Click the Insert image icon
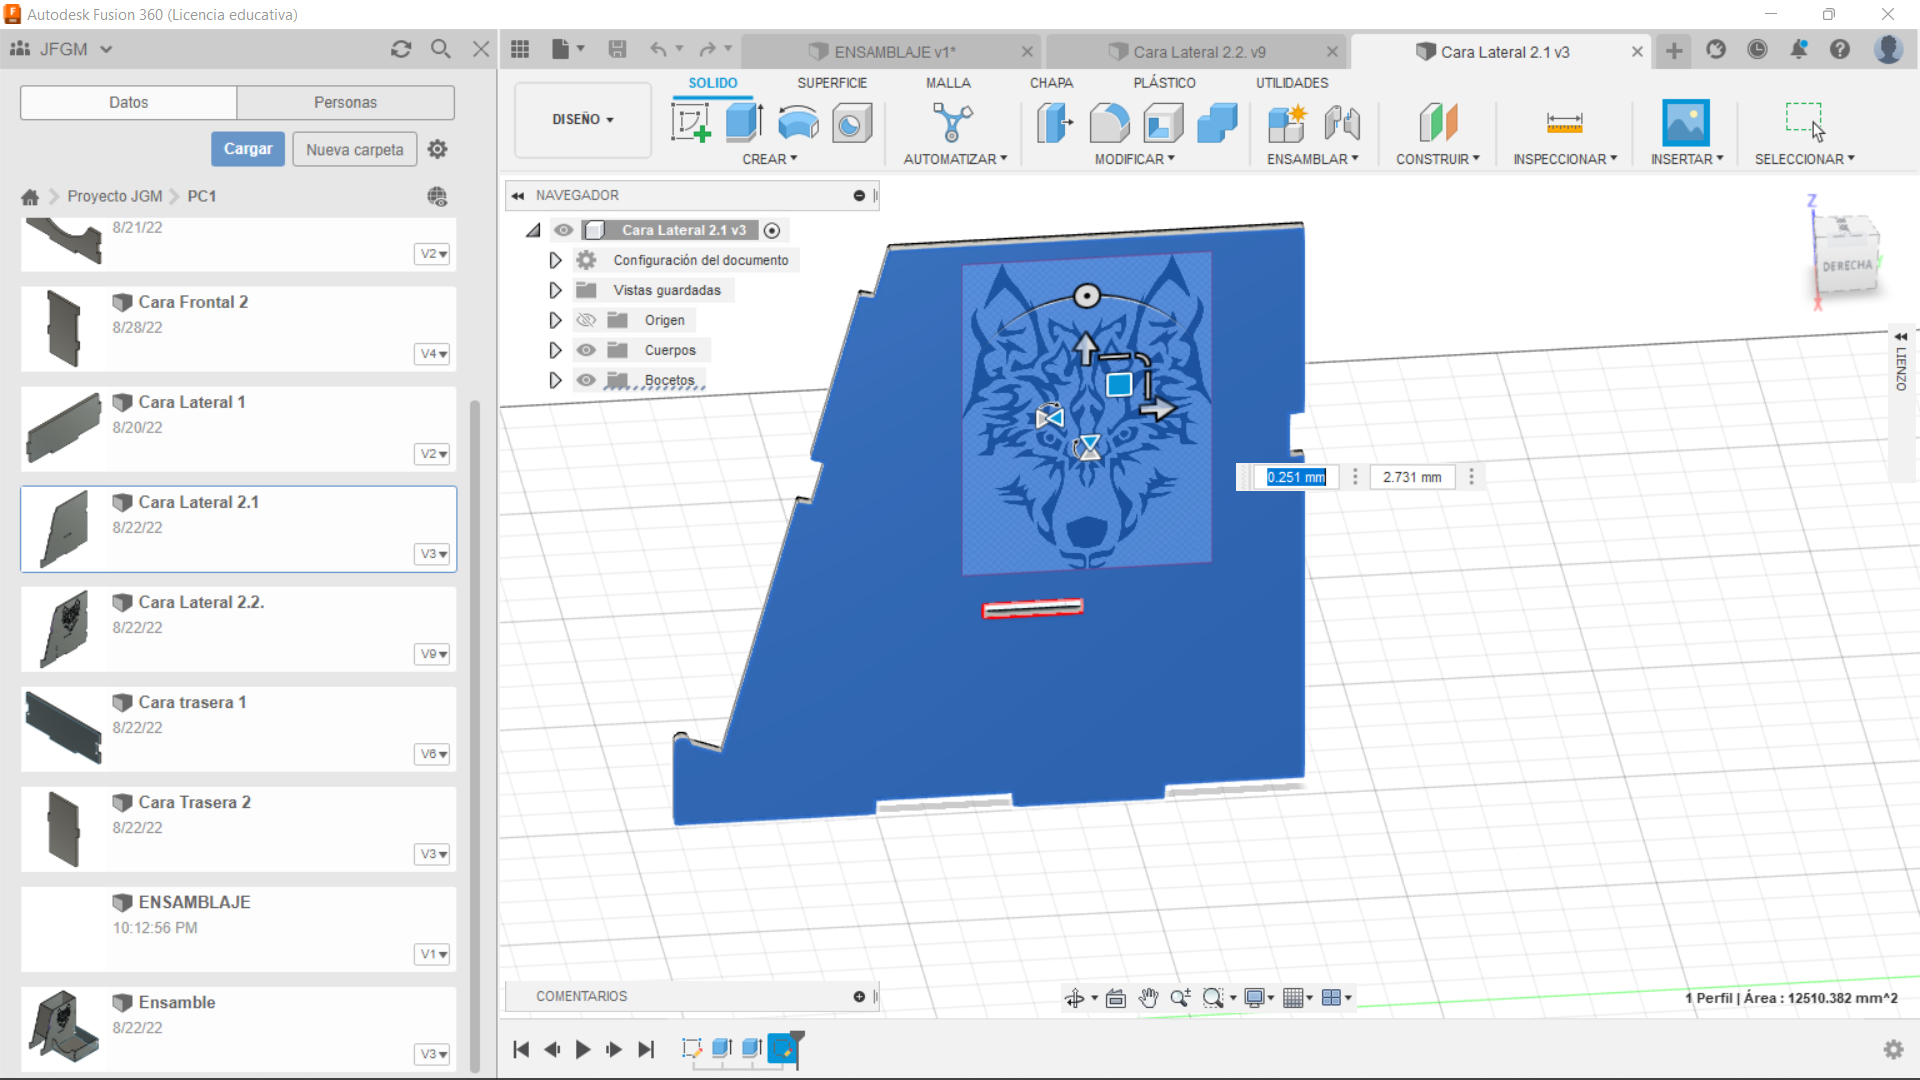1920x1080 pixels. (x=1685, y=123)
